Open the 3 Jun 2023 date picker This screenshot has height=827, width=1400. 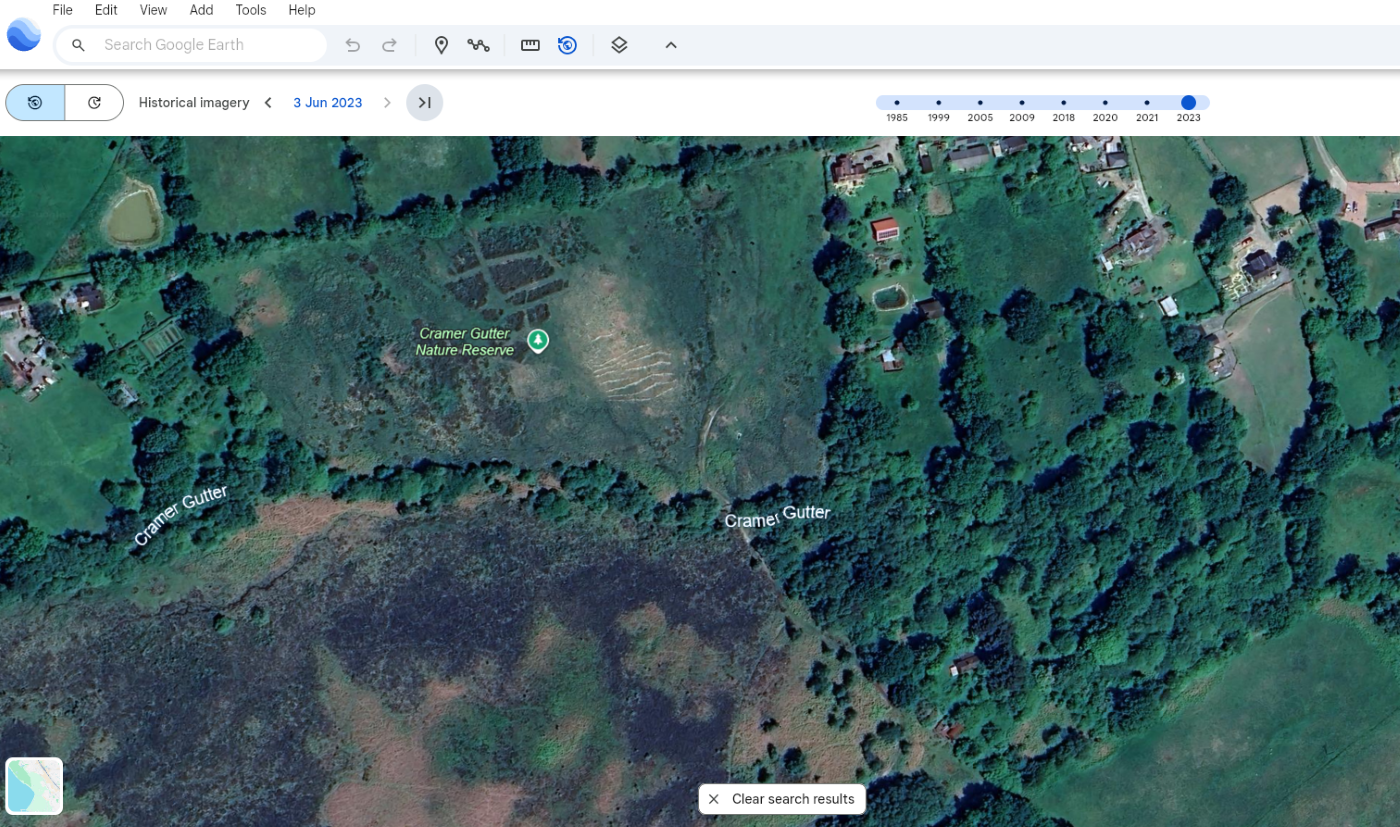pyautogui.click(x=327, y=102)
